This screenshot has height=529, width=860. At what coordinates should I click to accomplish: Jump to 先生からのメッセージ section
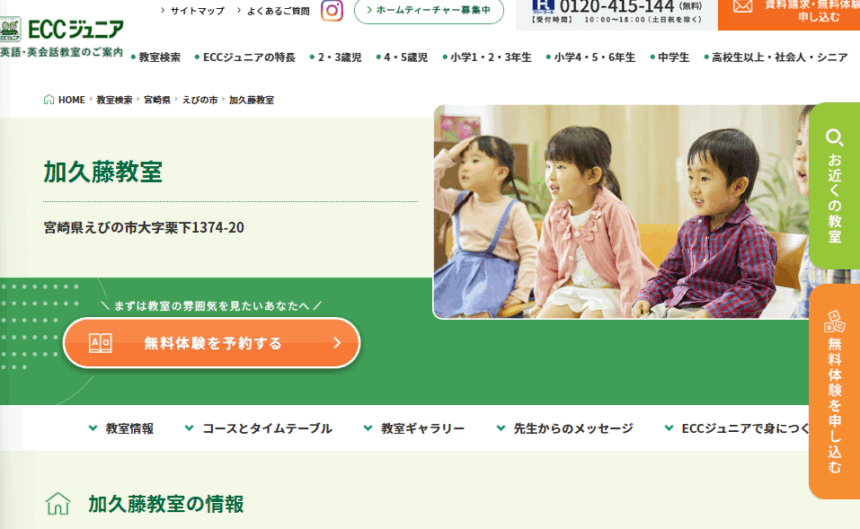coord(565,429)
